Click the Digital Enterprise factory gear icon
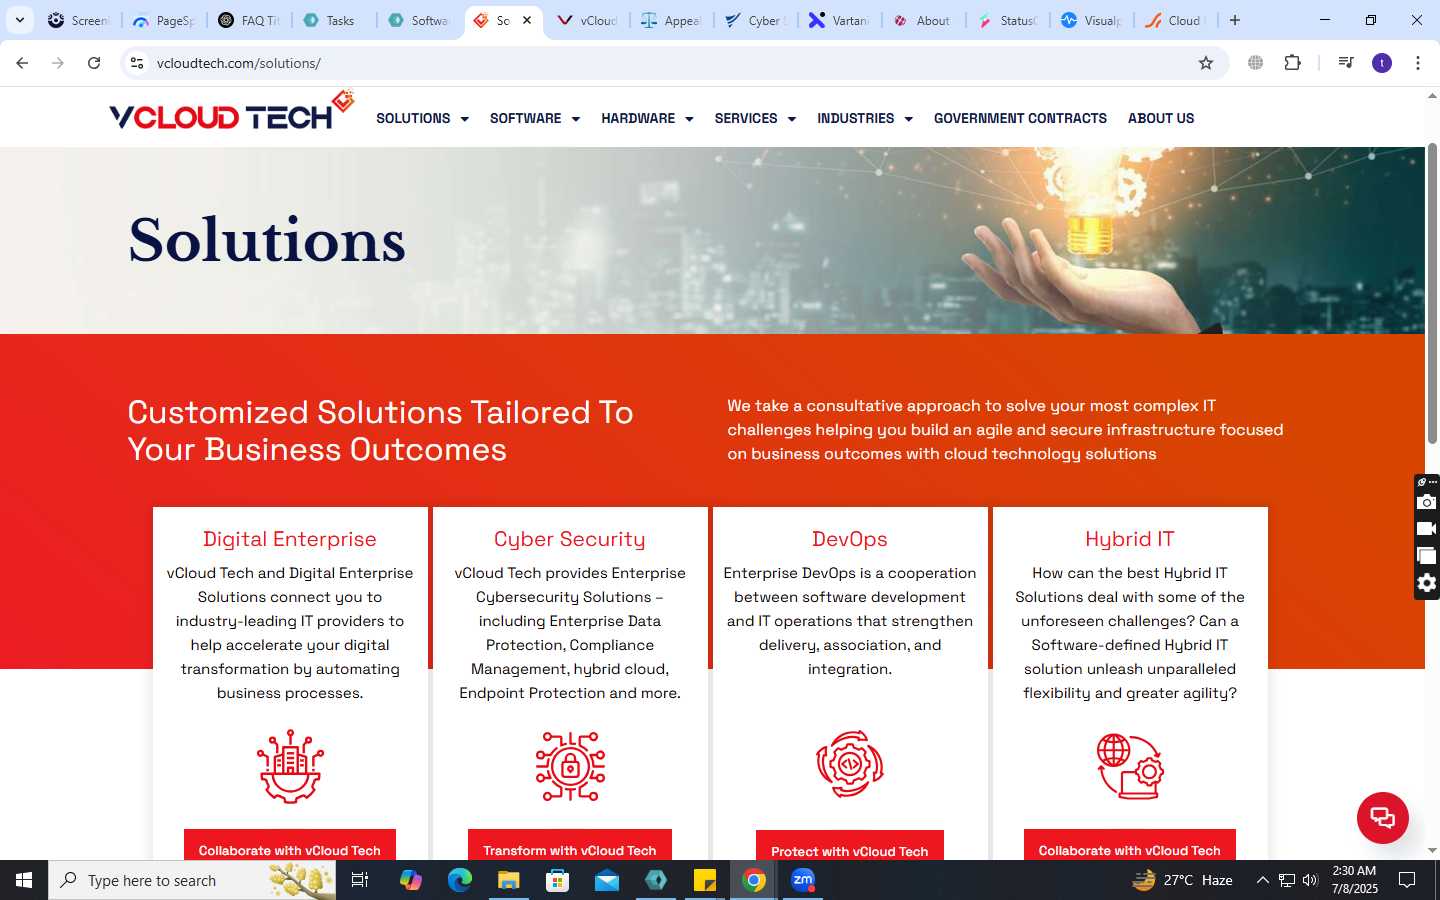Image resolution: width=1440 pixels, height=900 pixels. coord(290,766)
